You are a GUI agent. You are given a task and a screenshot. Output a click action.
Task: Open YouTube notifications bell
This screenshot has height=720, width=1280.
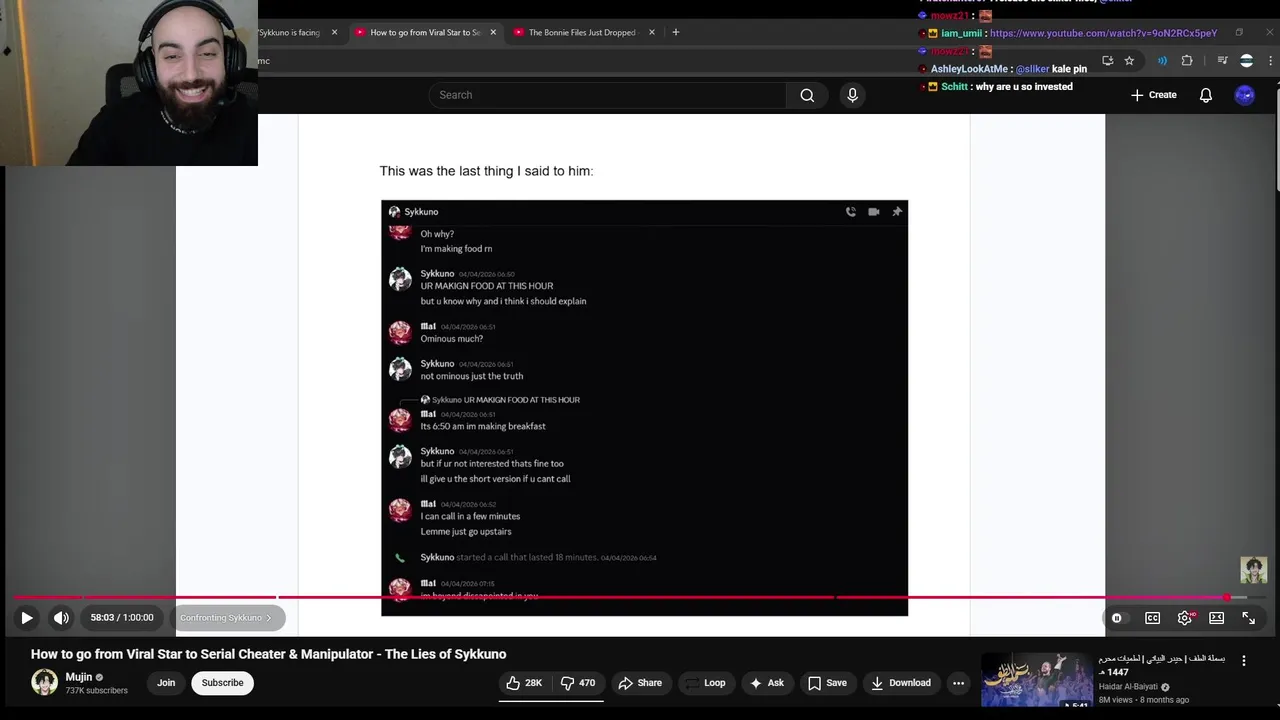pyautogui.click(x=1206, y=95)
